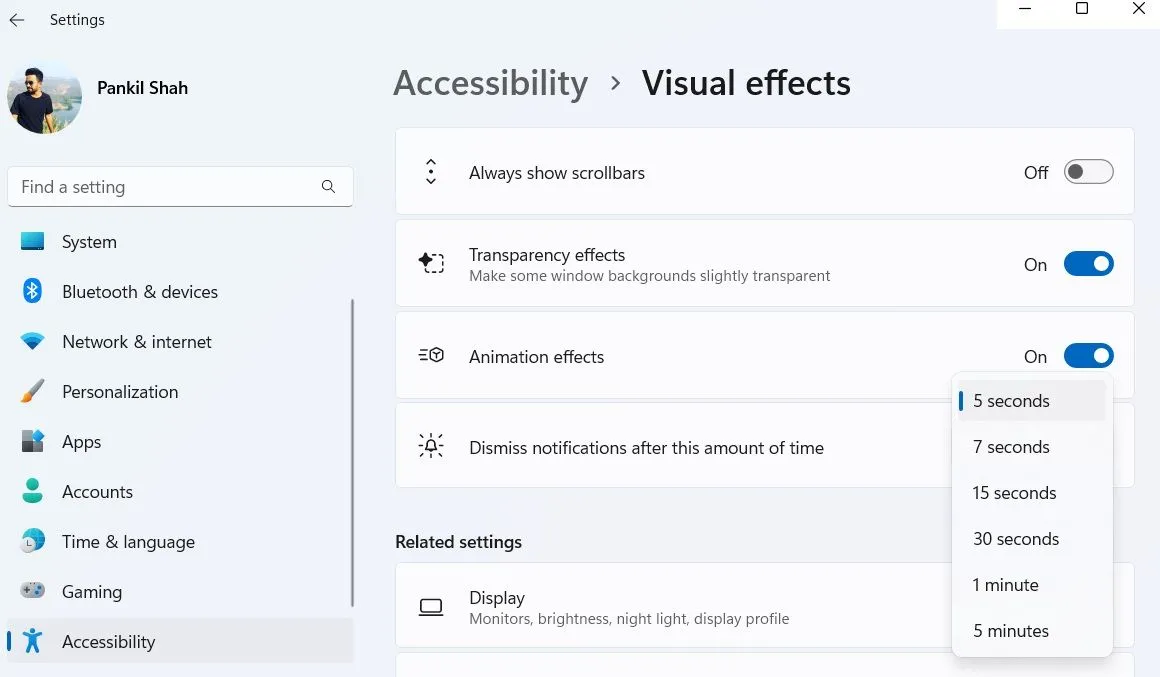Click the Find a setting field

click(x=180, y=186)
